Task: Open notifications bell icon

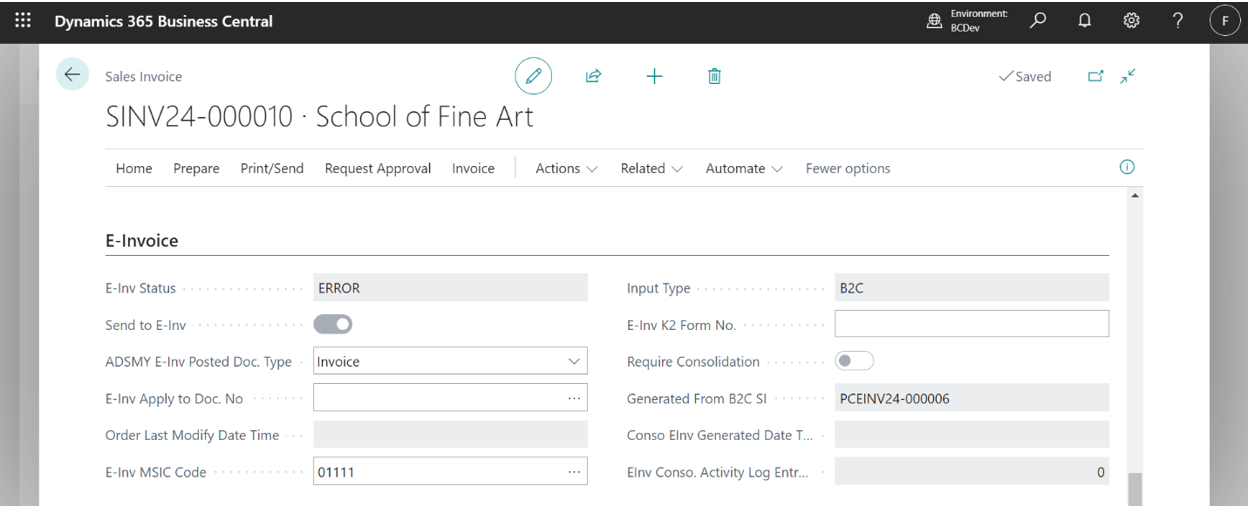Action: (1085, 20)
